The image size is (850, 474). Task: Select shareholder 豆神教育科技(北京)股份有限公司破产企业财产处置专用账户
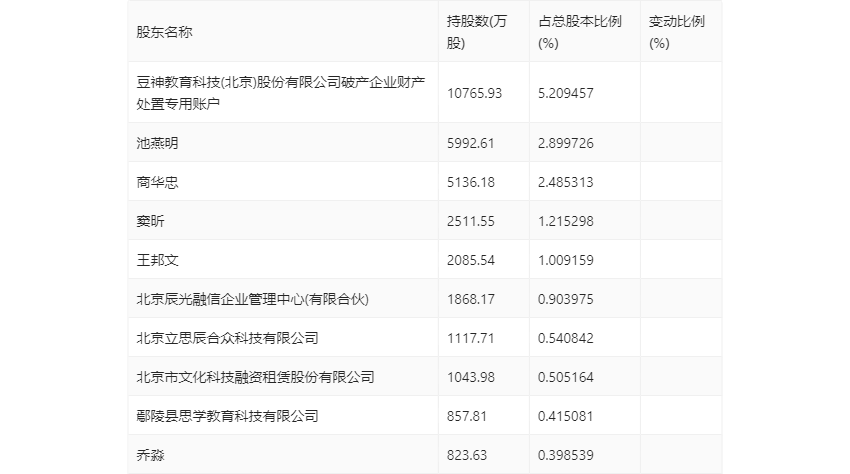click(281, 93)
